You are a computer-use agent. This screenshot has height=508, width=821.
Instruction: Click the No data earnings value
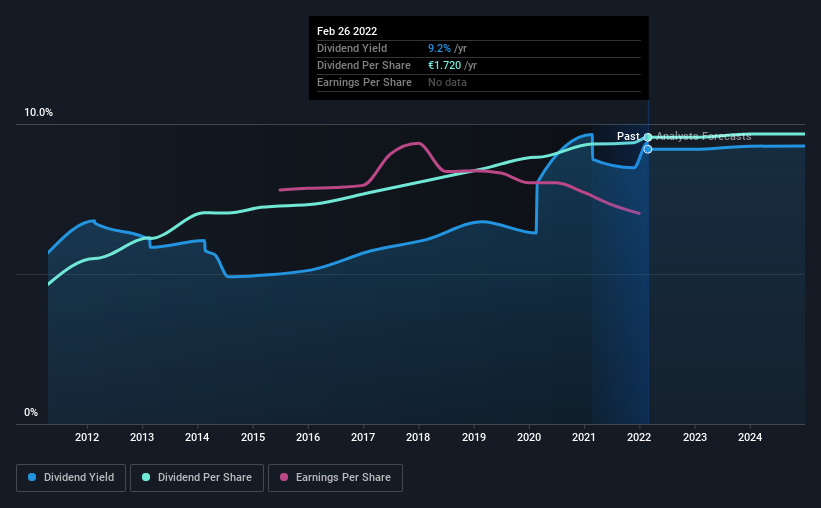pos(447,82)
